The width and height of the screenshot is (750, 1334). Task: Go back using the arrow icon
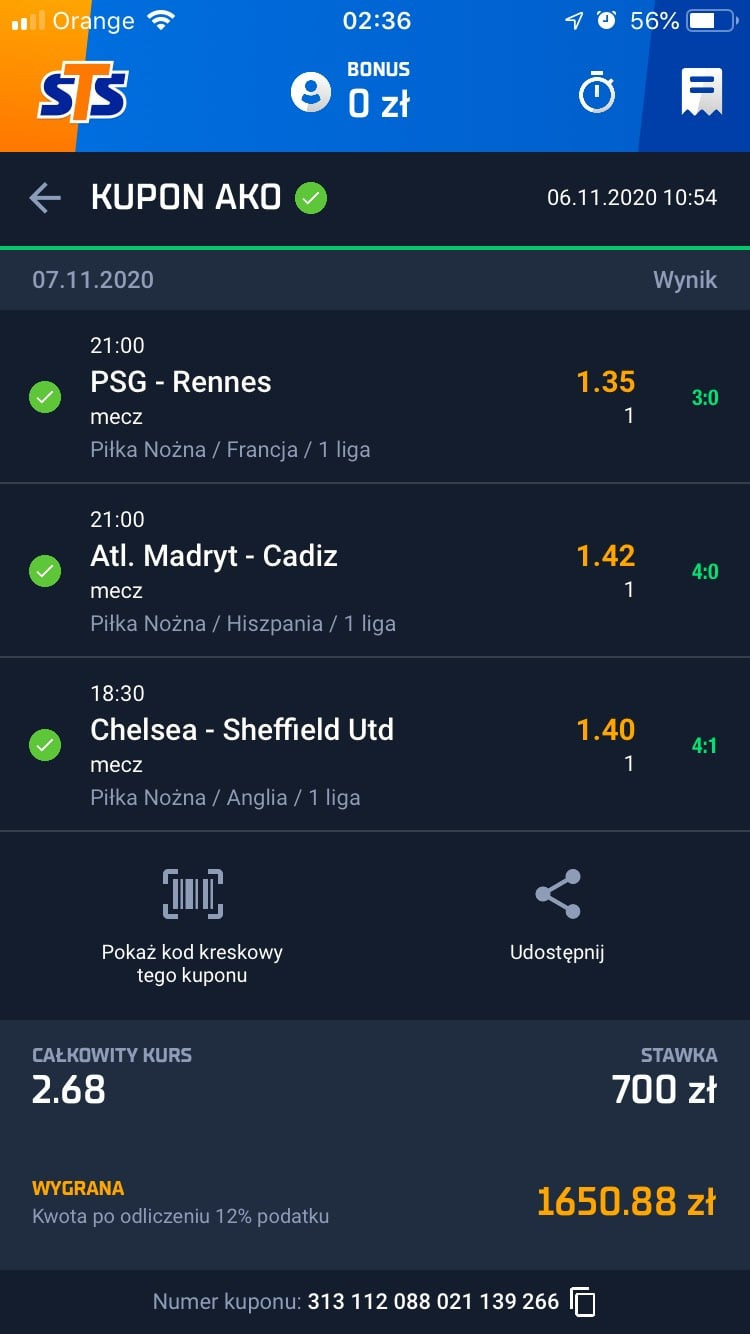[x=45, y=198]
